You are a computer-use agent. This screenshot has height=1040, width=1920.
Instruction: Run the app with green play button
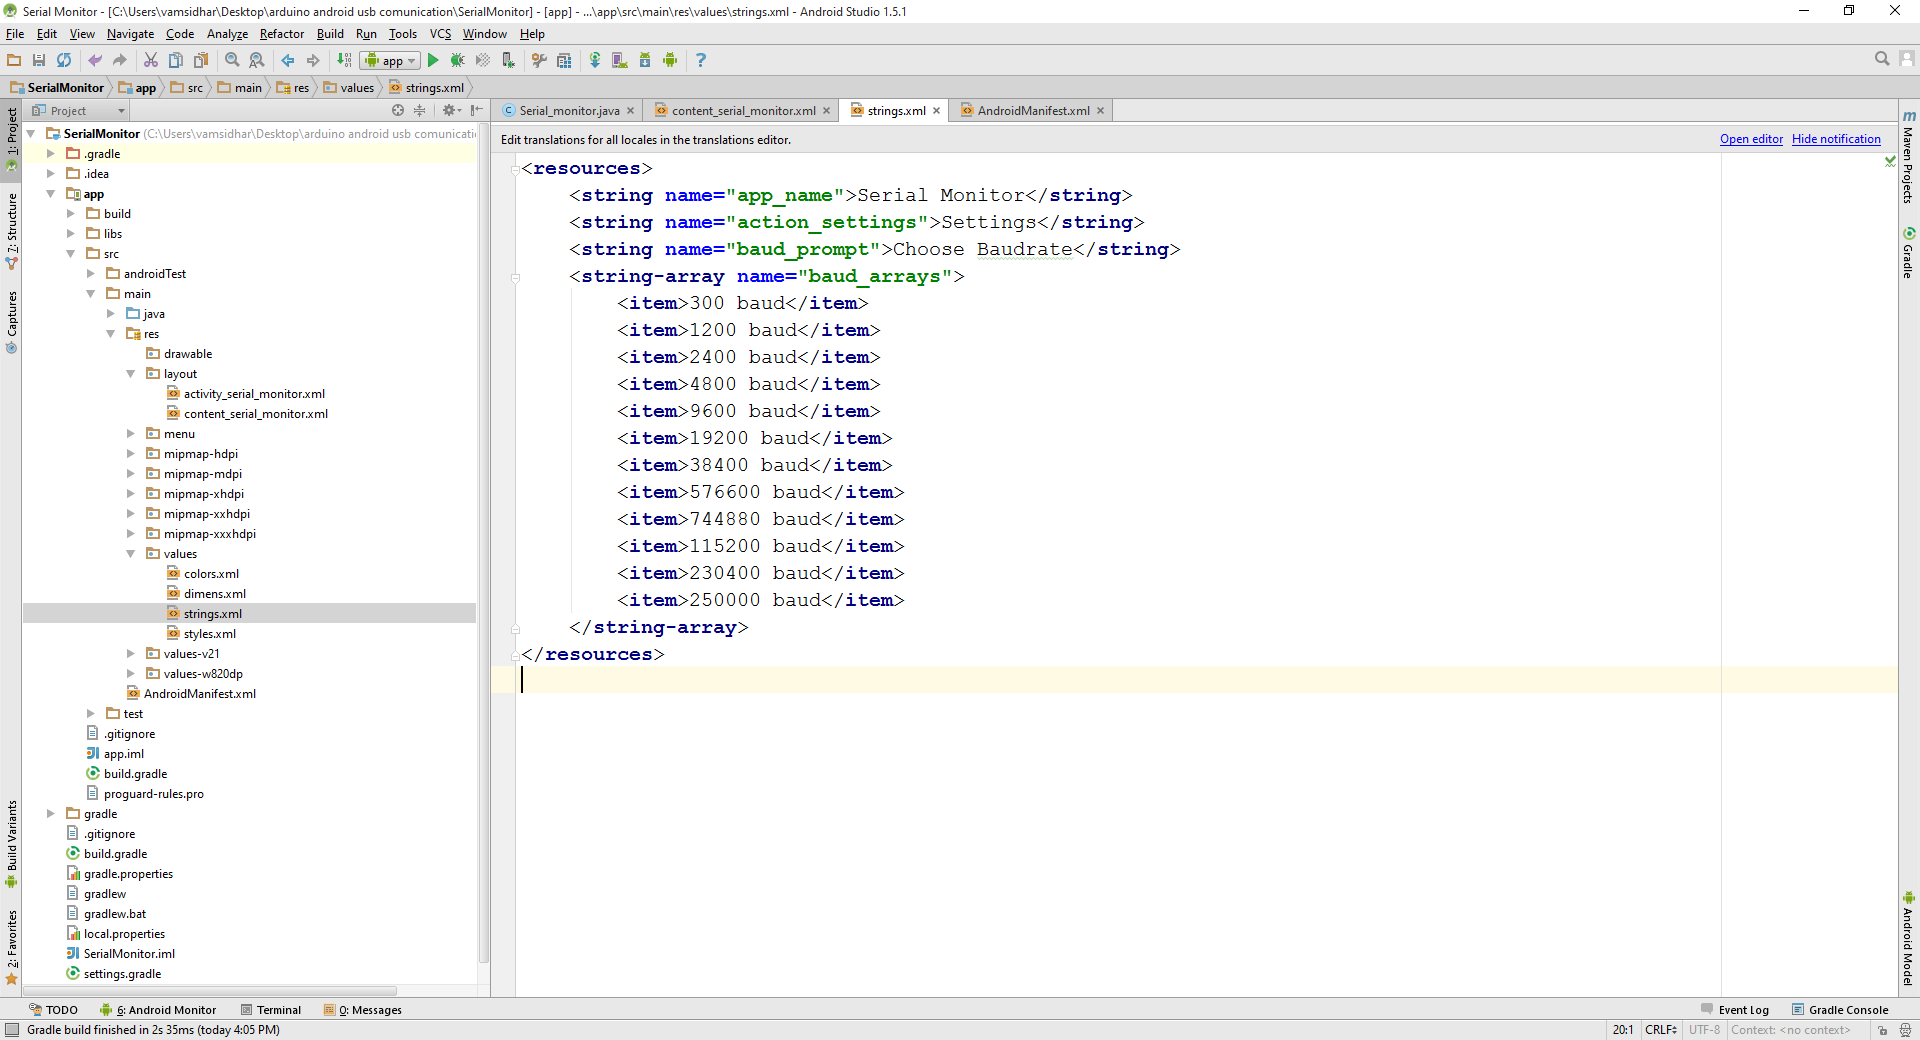tap(433, 60)
